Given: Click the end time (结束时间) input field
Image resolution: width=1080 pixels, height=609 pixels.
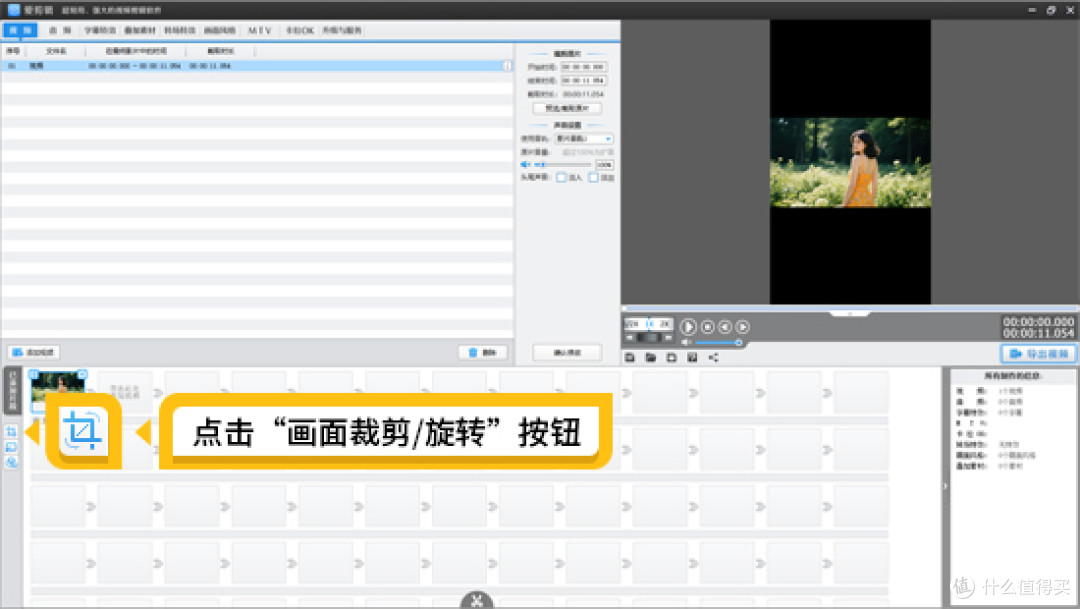Looking at the screenshot, I should [x=583, y=81].
